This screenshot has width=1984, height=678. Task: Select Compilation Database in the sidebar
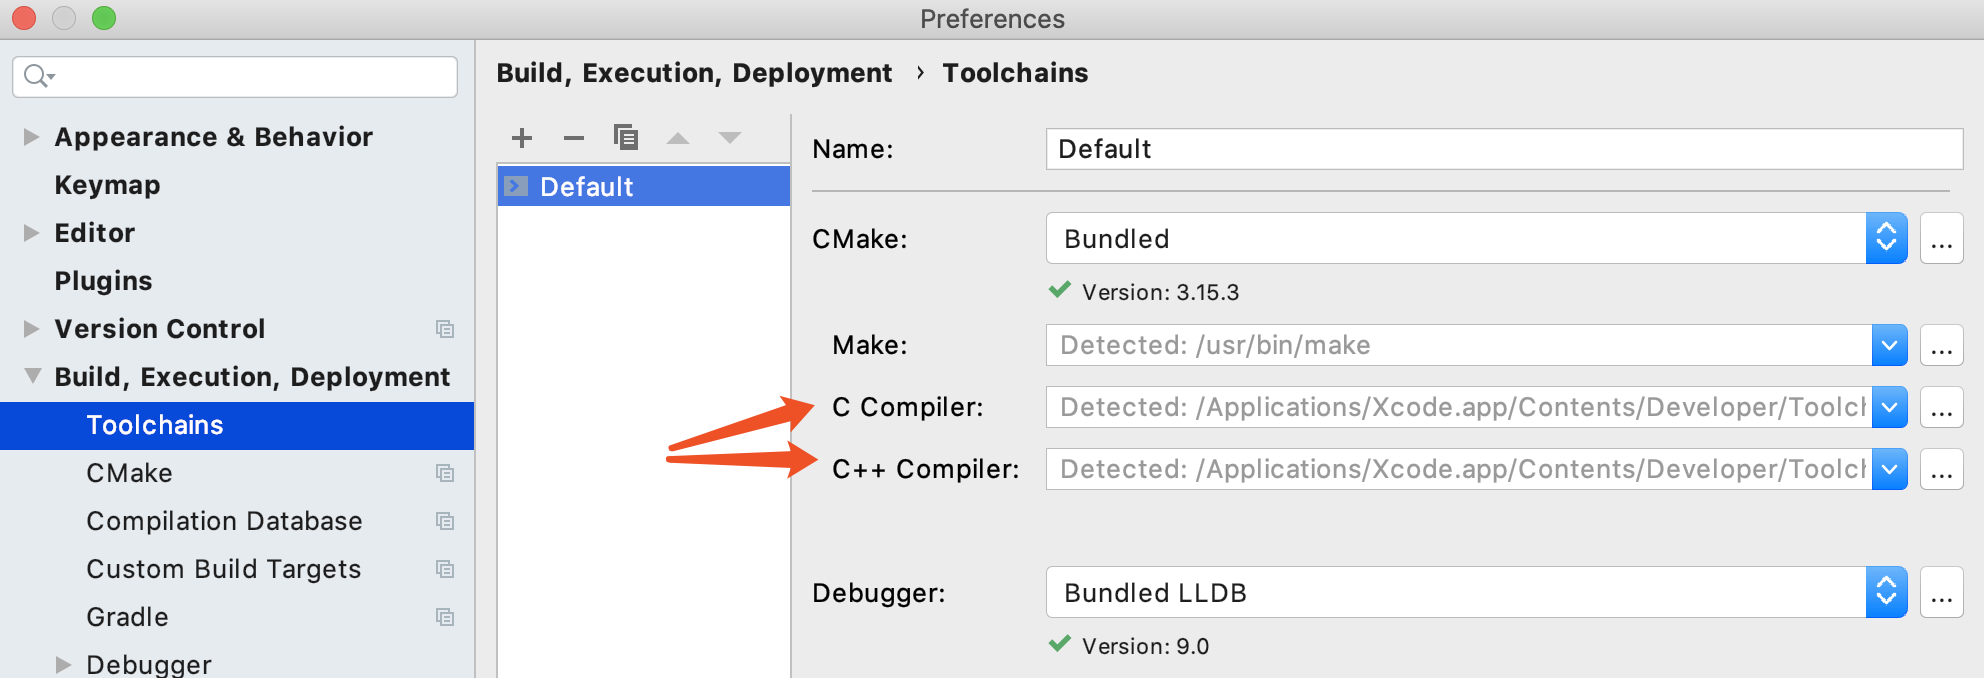point(224,520)
